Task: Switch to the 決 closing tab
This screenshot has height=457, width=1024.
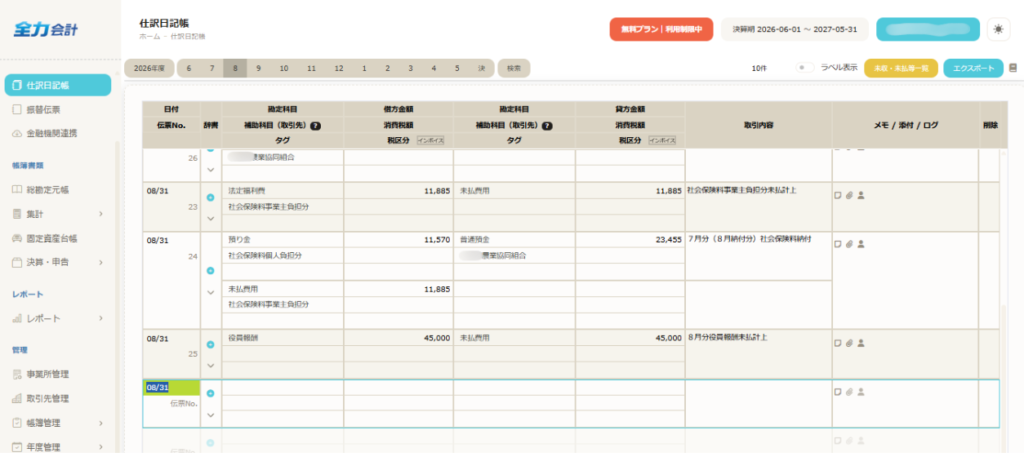Action: (x=481, y=69)
